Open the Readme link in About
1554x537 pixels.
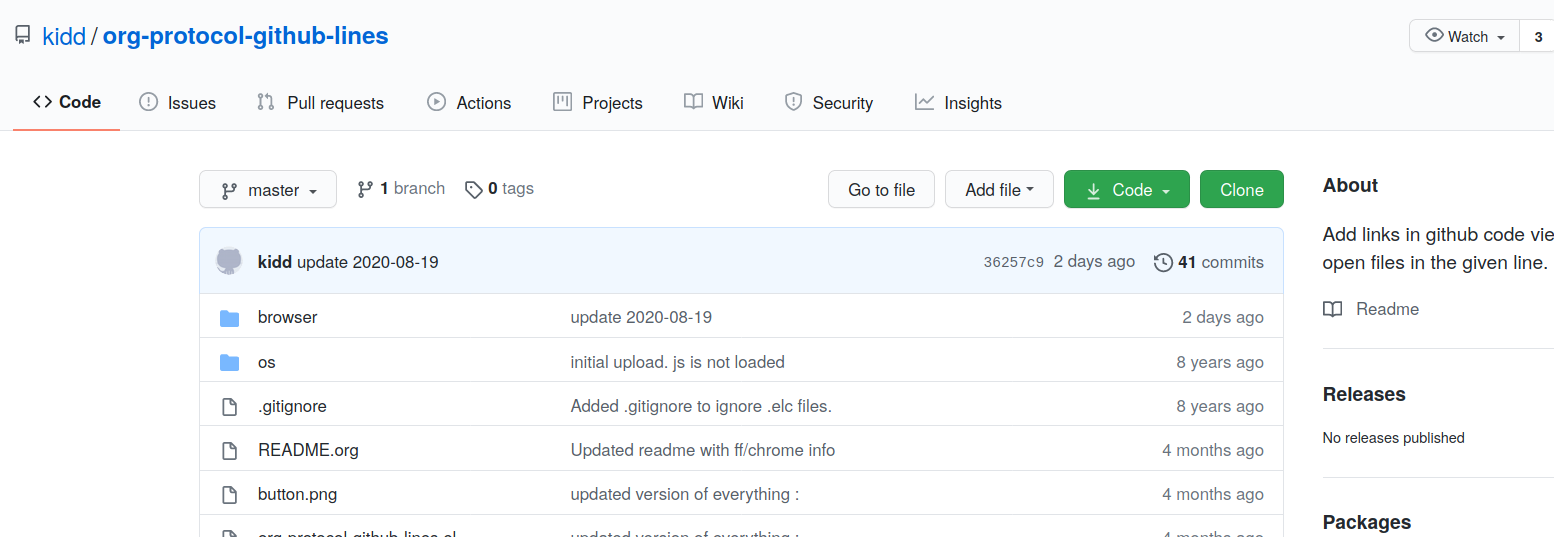point(1371,309)
